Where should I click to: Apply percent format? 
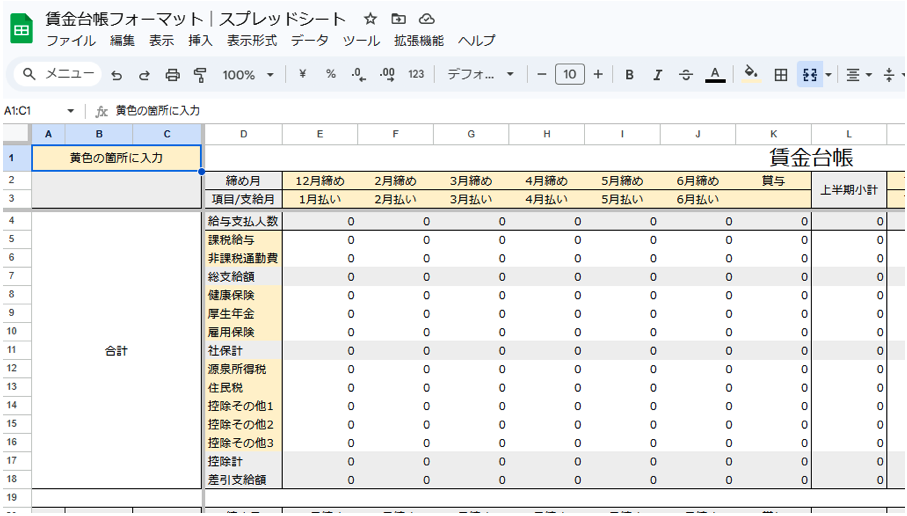[x=331, y=74]
